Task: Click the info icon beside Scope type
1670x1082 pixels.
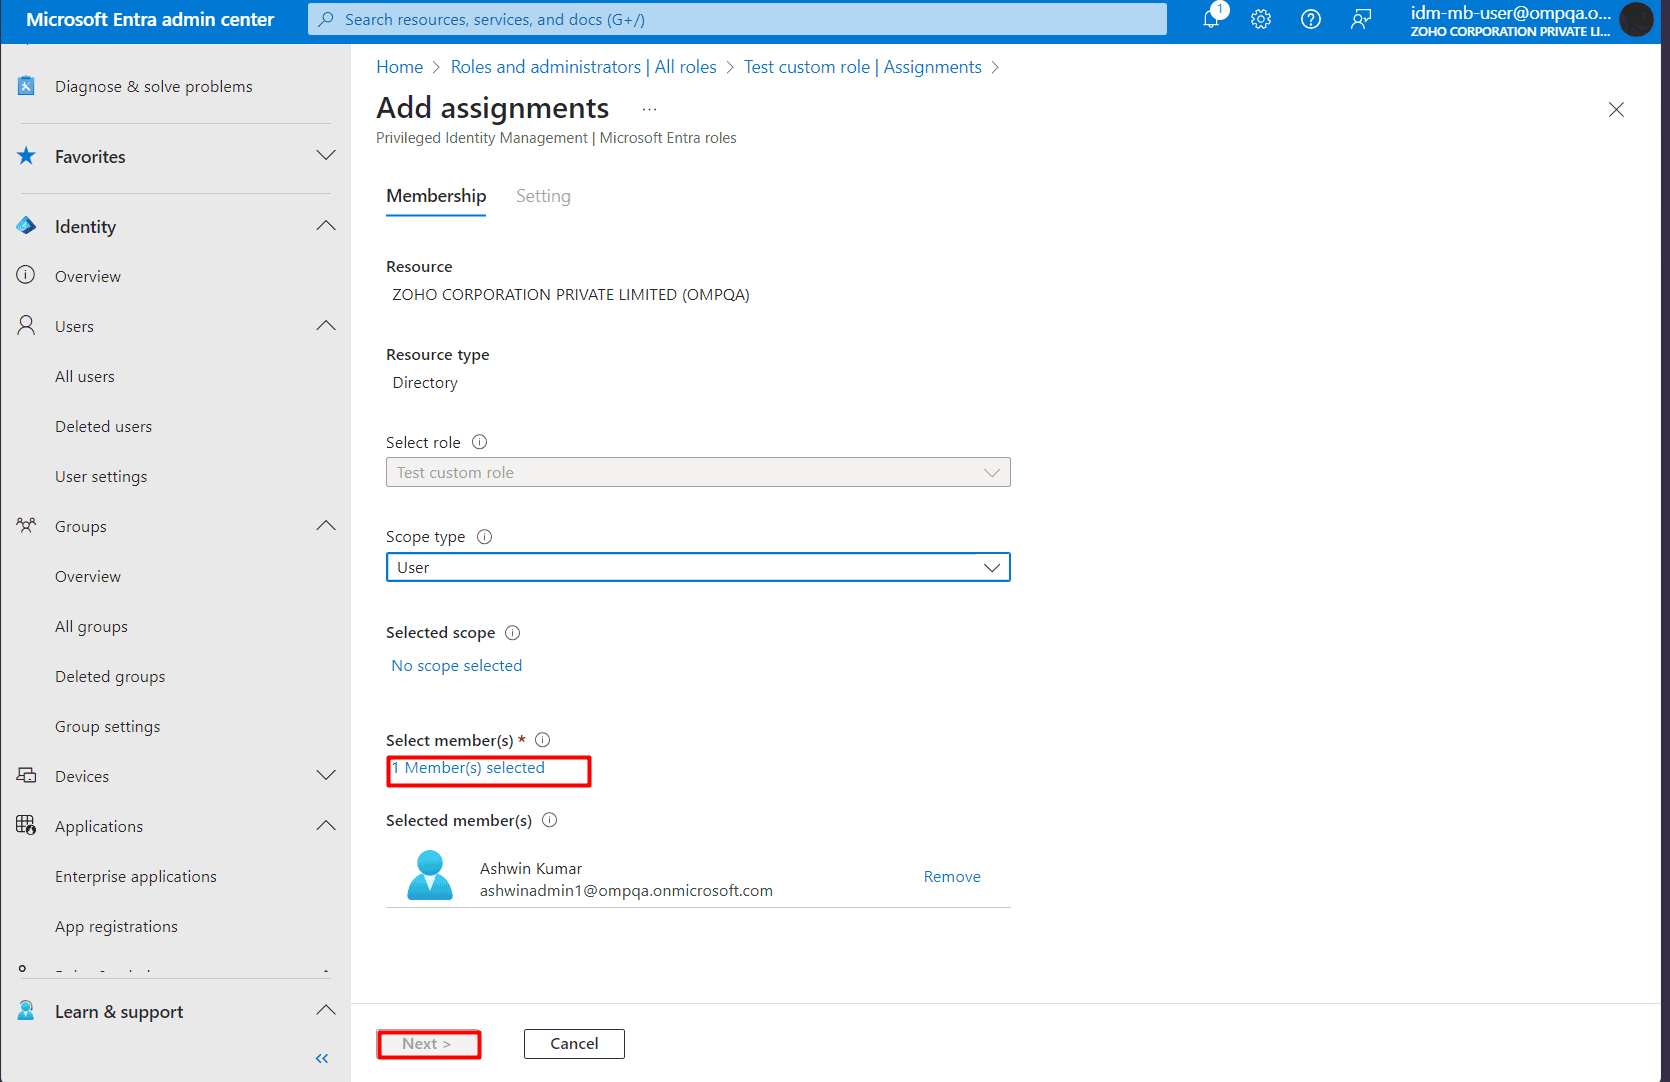Action: click(x=484, y=537)
